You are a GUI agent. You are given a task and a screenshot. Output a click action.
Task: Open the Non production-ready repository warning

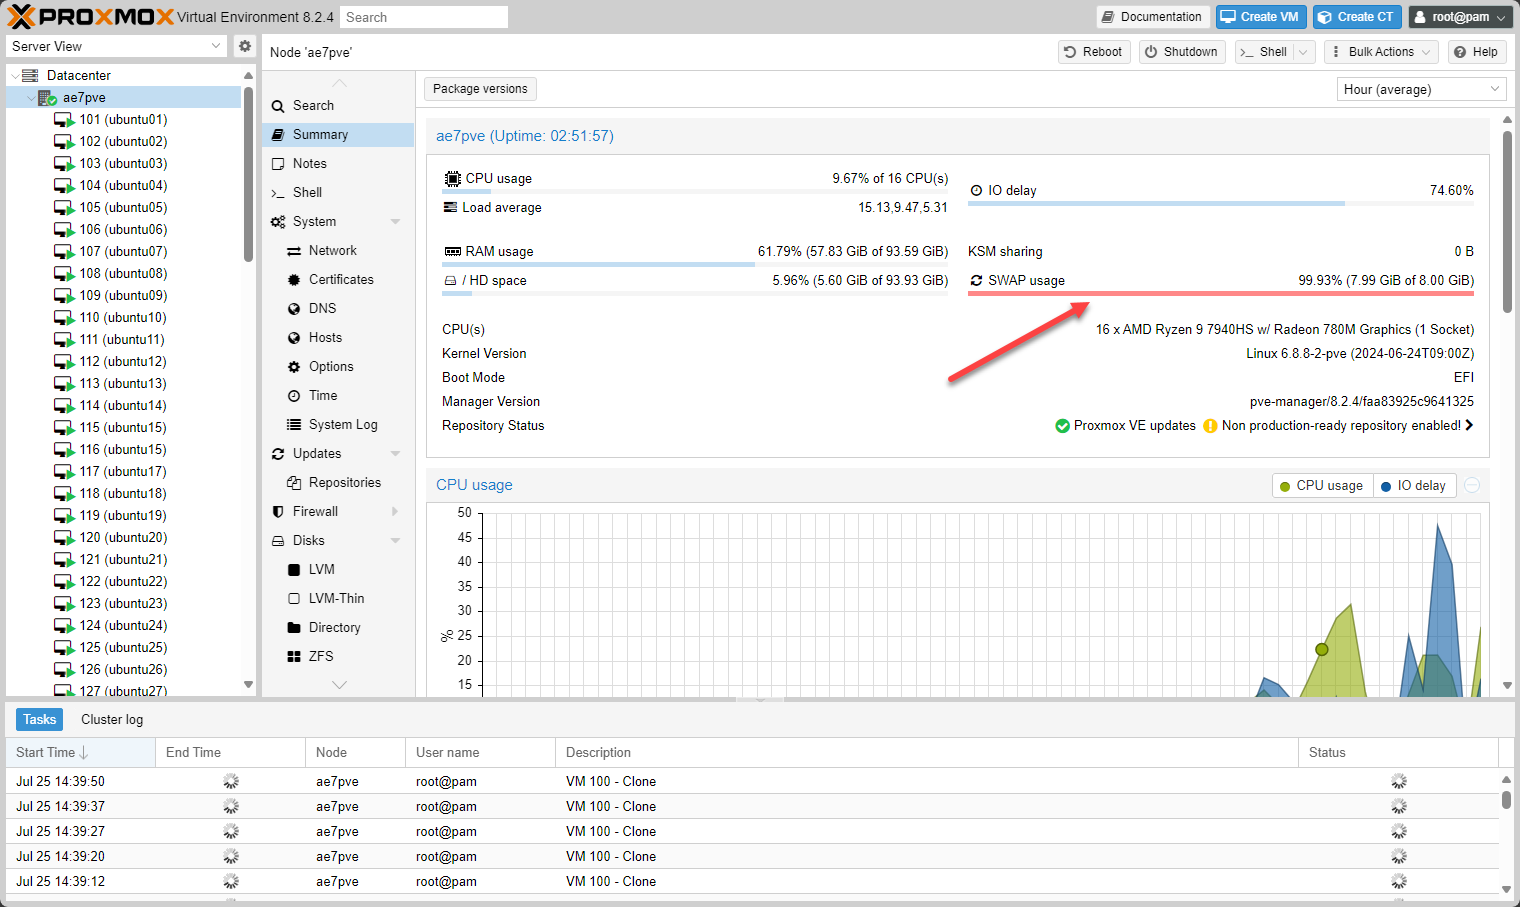(x=1339, y=426)
